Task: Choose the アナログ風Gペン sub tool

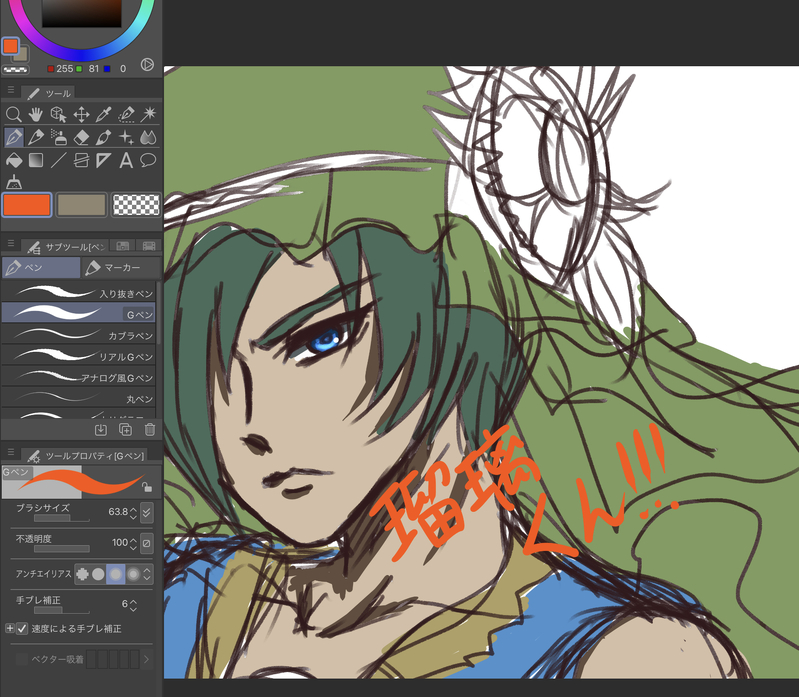Action: [78, 377]
